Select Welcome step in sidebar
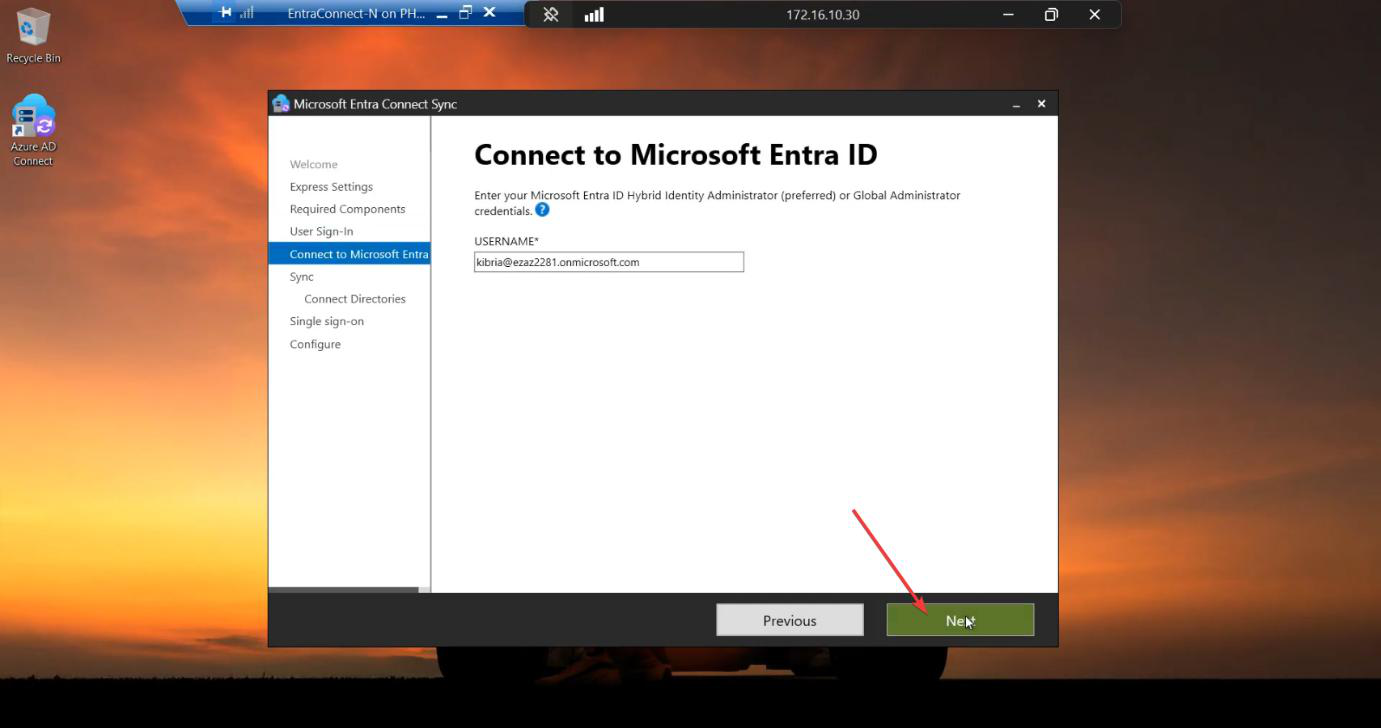The width and height of the screenshot is (1381, 728). [x=314, y=164]
